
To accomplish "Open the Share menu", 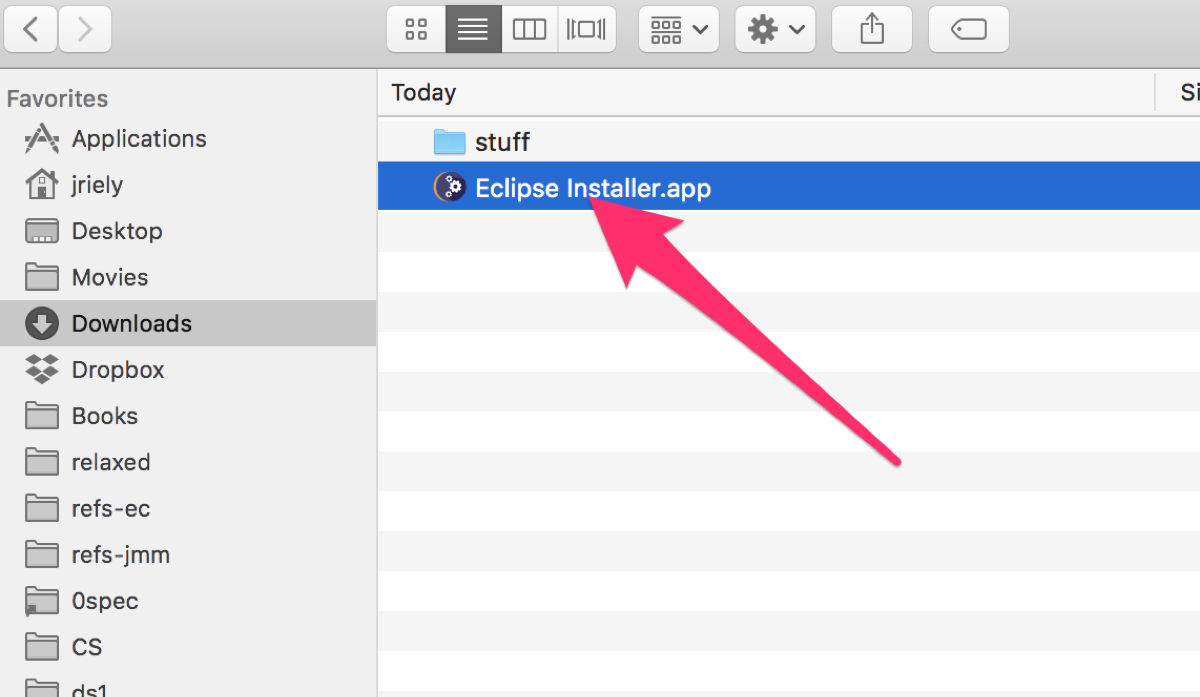I will (x=871, y=29).
